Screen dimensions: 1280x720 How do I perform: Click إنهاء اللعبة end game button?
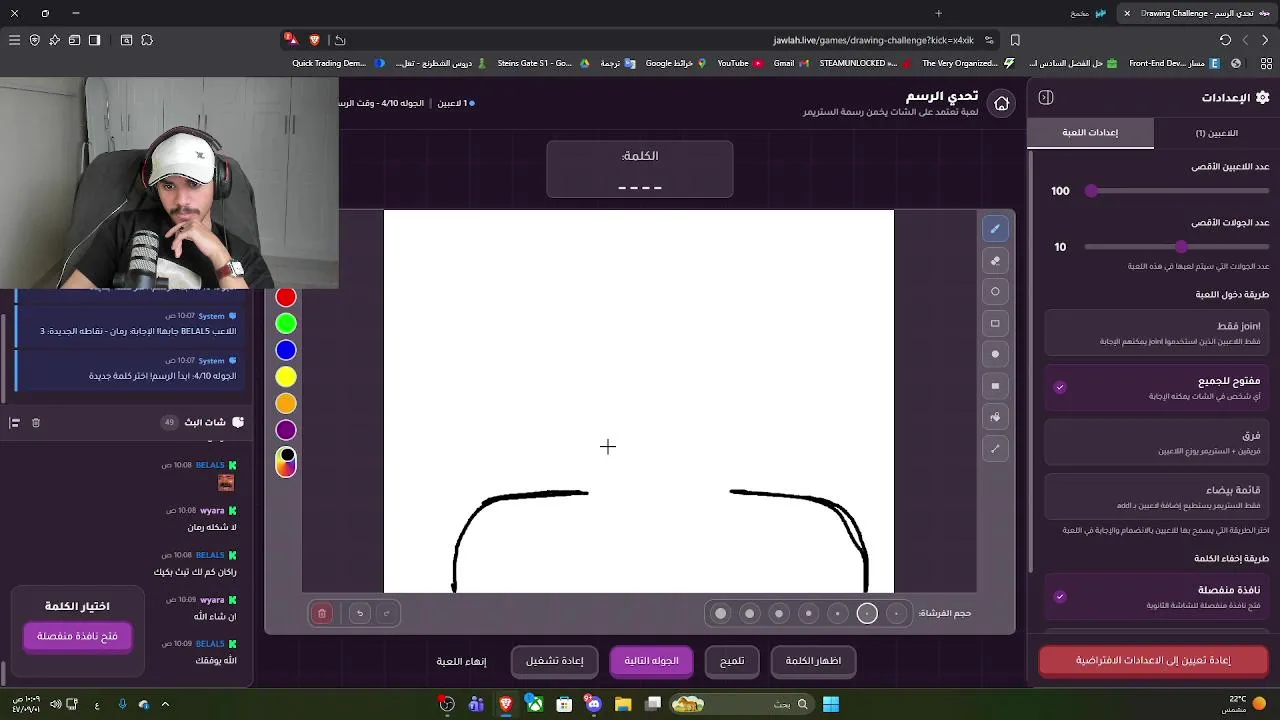tap(461, 661)
